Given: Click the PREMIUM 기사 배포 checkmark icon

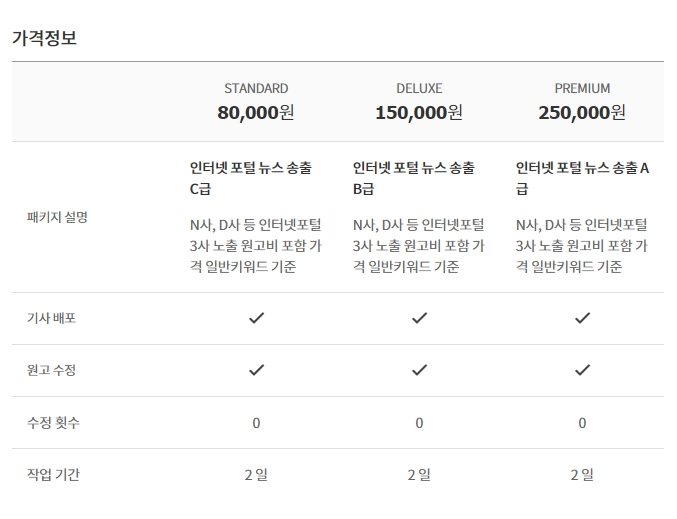Looking at the screenshot, I should click(582, 318).
